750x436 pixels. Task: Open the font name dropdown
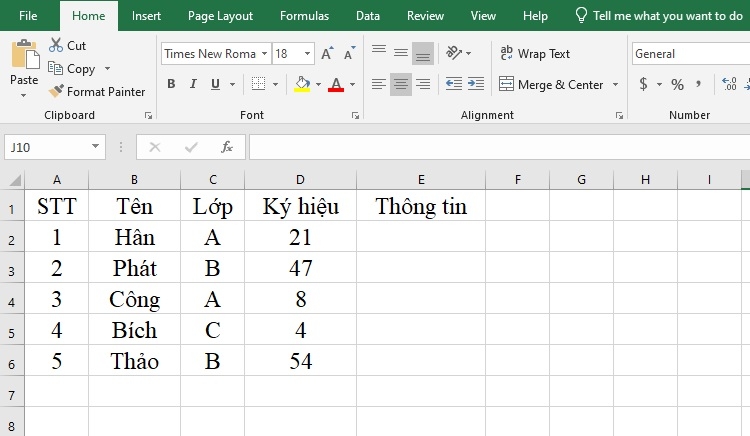click(264, 54)
